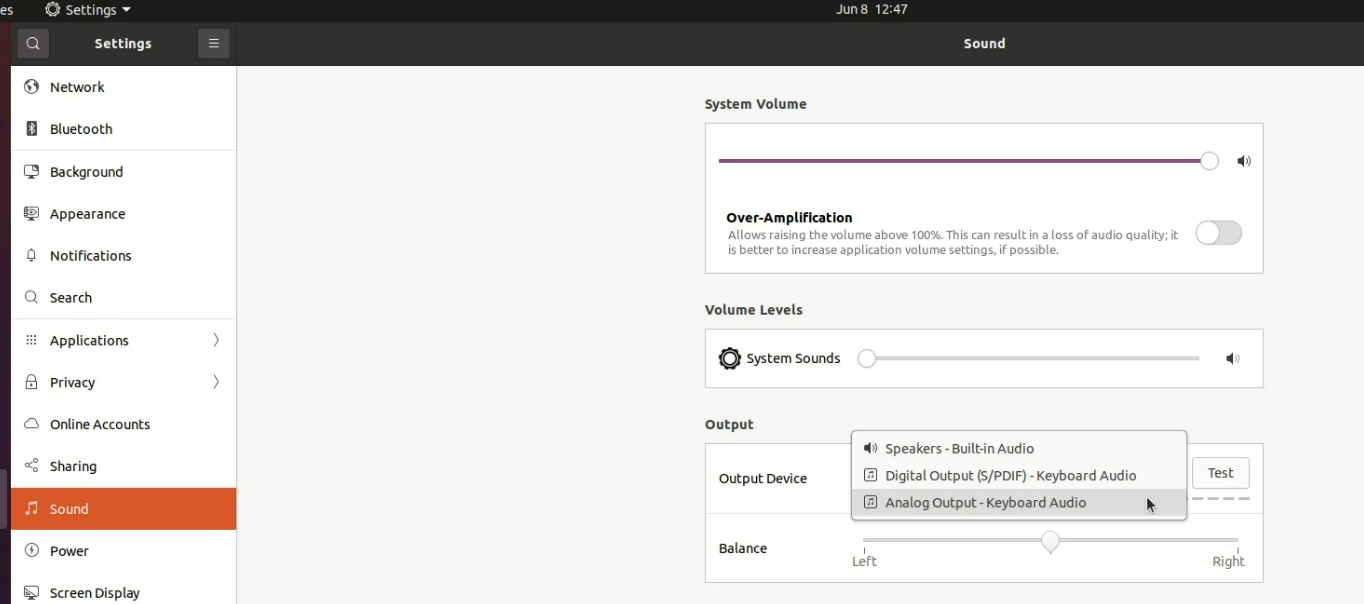Click the gear icon in top bar

point(53,10)
